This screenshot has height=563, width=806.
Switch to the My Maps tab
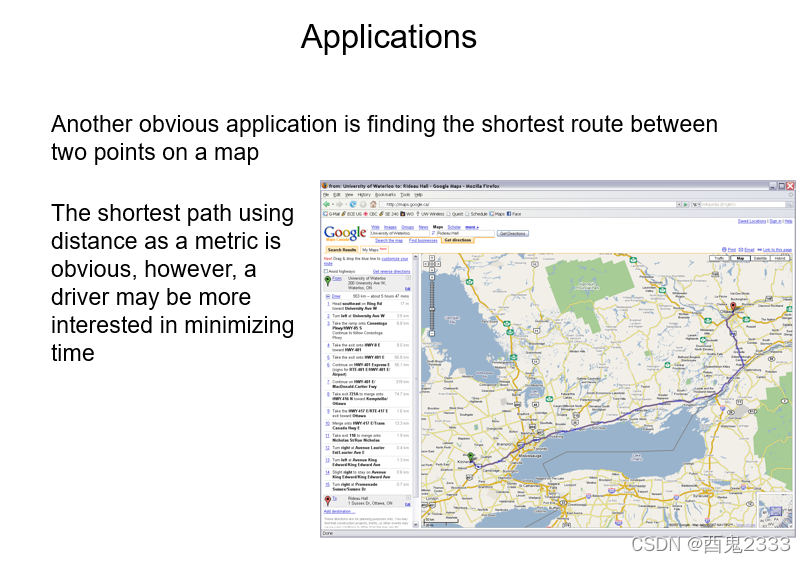click(x=375, y=250)
